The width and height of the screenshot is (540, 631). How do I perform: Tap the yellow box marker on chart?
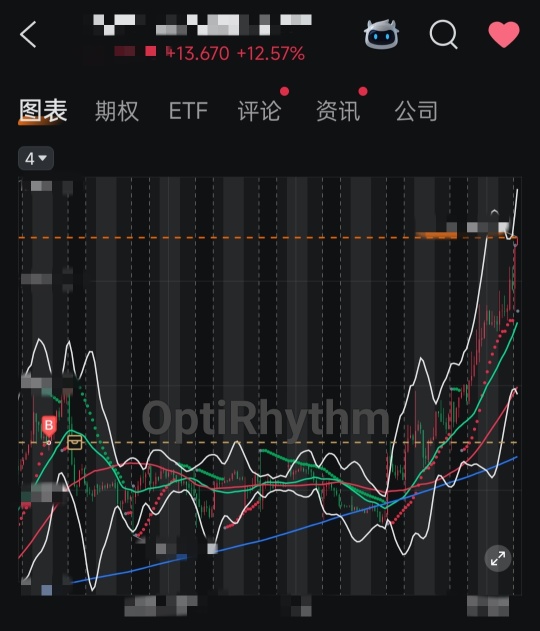coord(74,442)
